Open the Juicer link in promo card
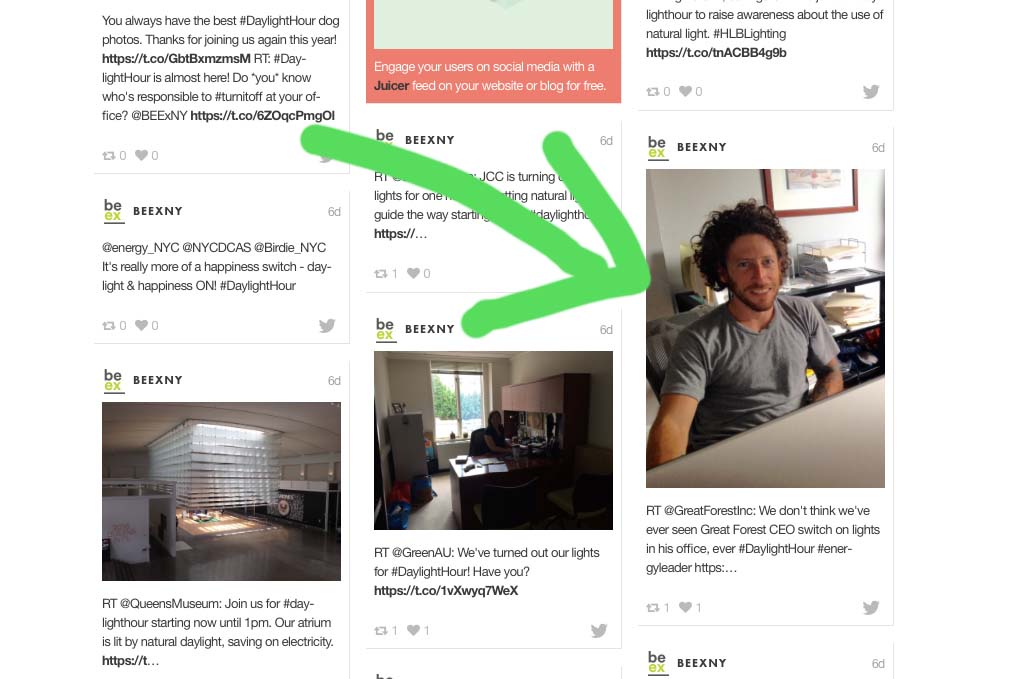 point(391,86)
